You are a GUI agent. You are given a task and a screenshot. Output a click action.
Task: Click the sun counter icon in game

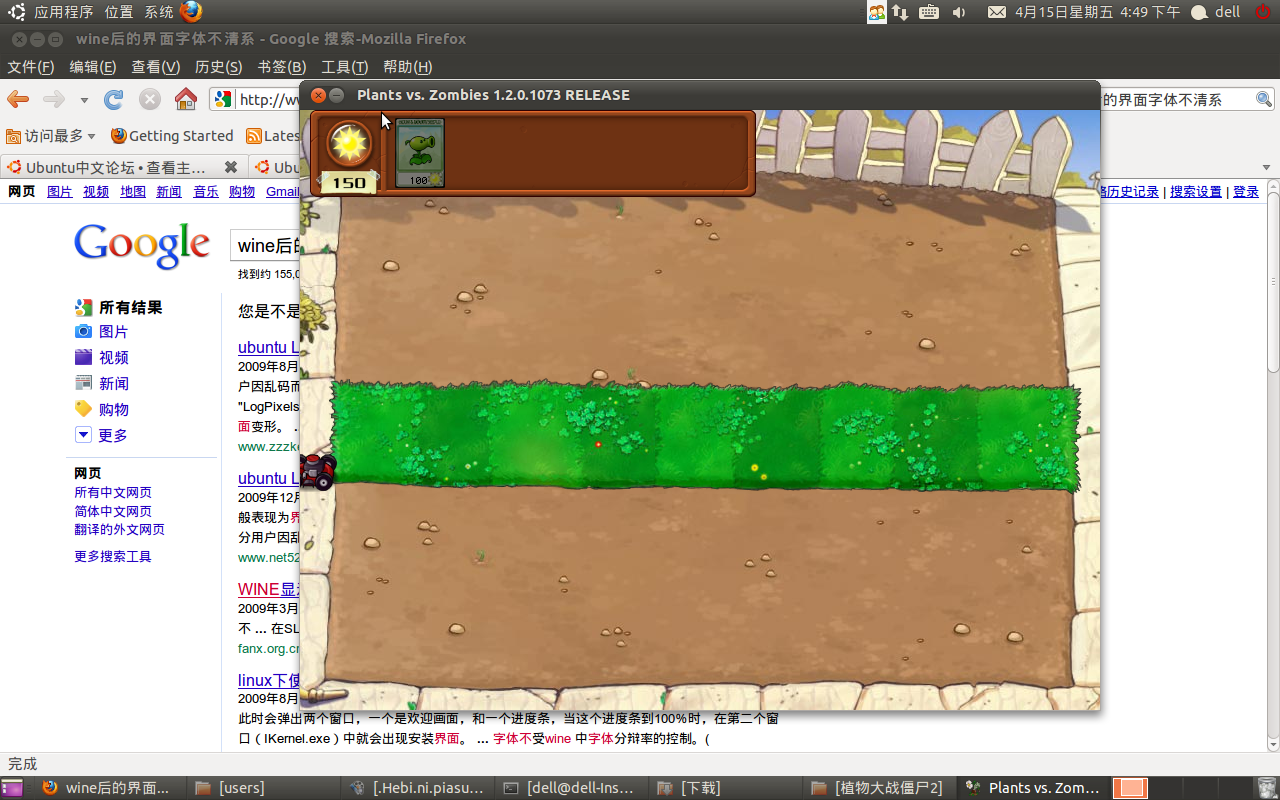click(x=350, y=145)
